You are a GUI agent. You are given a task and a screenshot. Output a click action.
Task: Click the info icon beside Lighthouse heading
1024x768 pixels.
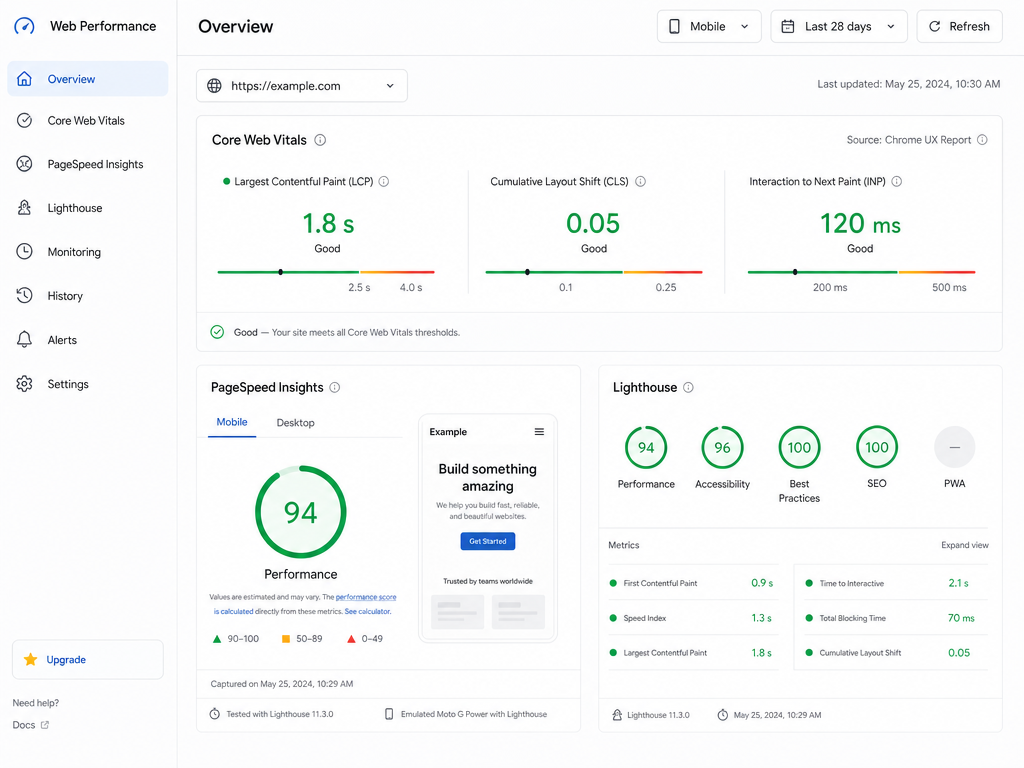point(688,387)
